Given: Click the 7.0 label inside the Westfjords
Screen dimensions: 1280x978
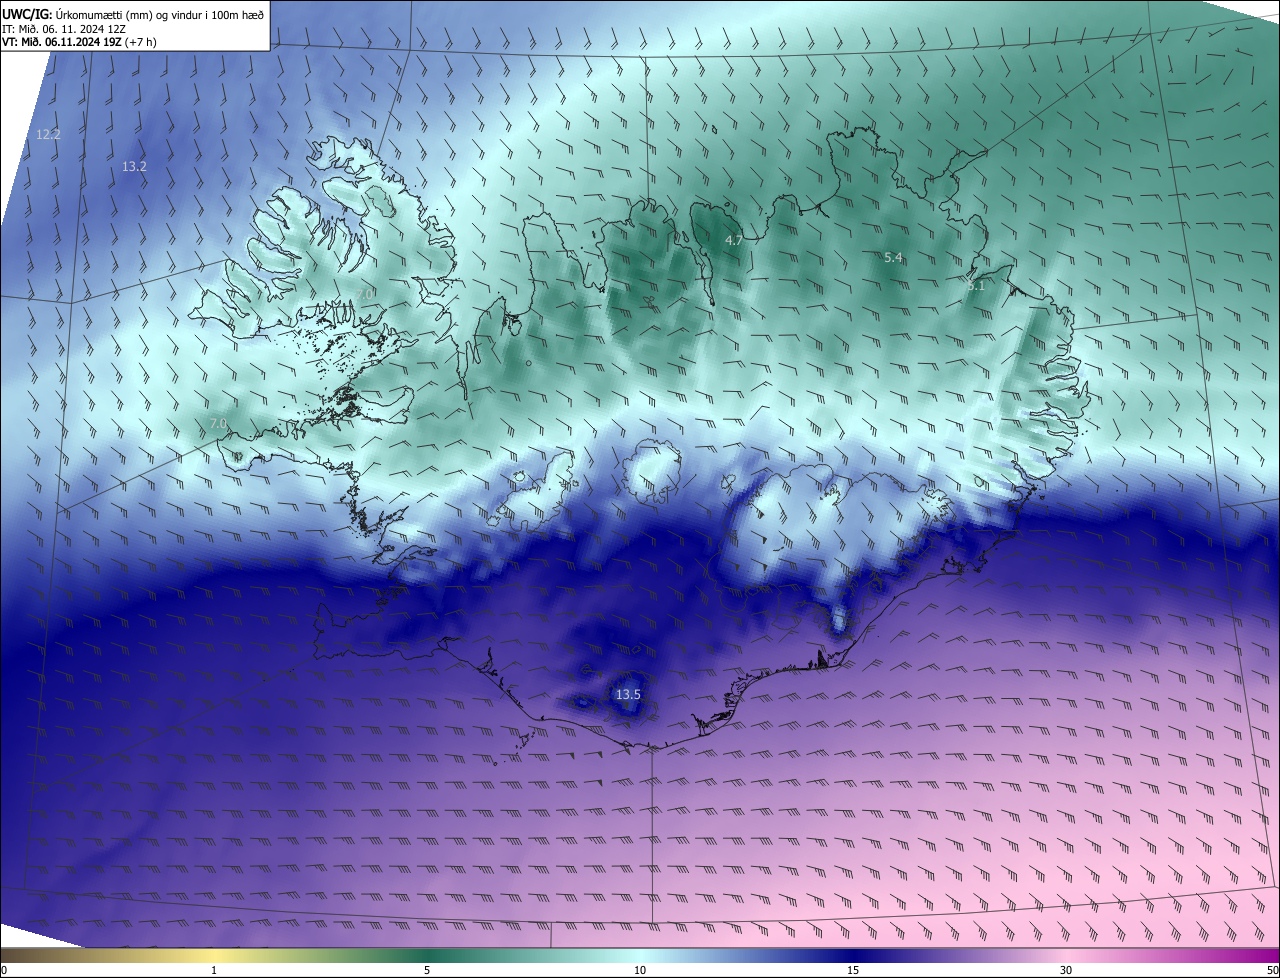Looking at the screenshot, I should point(366,292).
